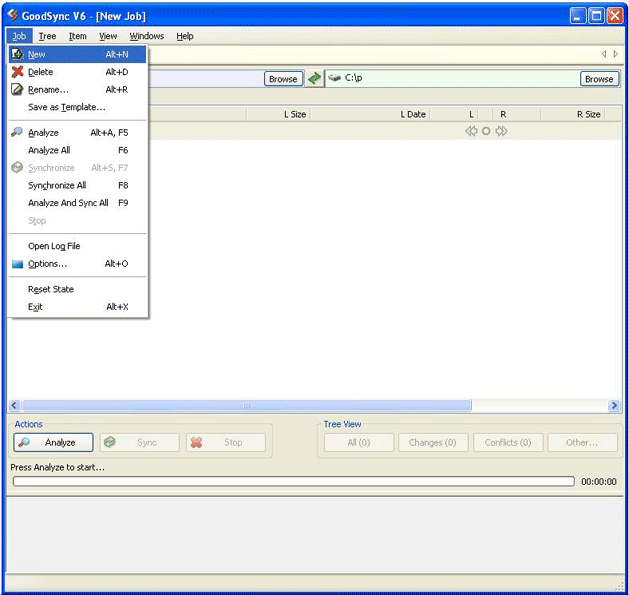629x595 pixels.
Task: Choose New from the Job menu
Action: [77, 55]
